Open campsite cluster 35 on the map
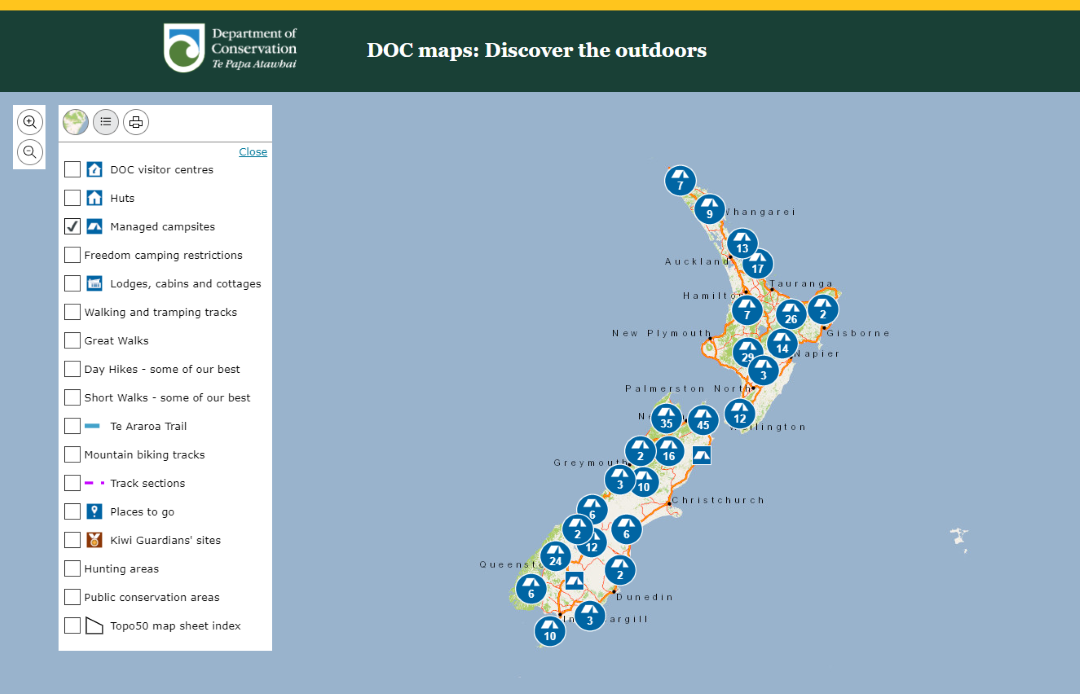The height and width of the screenshot is (694, 1080). pos(667,419)
